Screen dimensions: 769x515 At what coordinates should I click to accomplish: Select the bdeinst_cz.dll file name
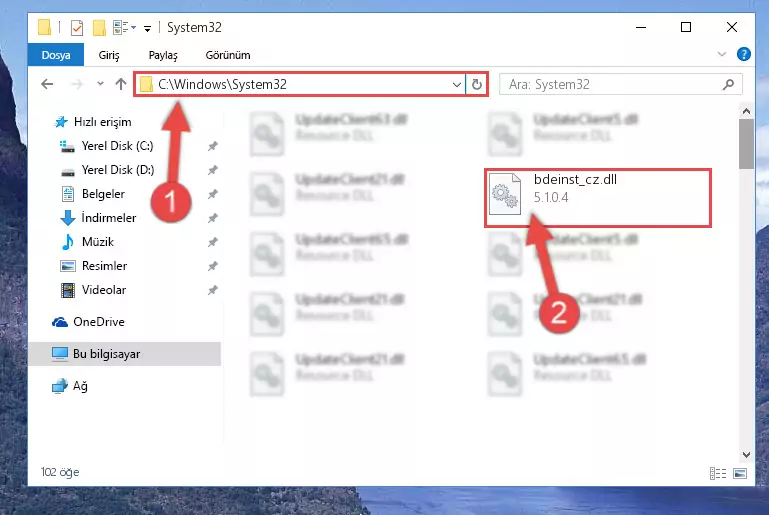(x=575, y=180)
